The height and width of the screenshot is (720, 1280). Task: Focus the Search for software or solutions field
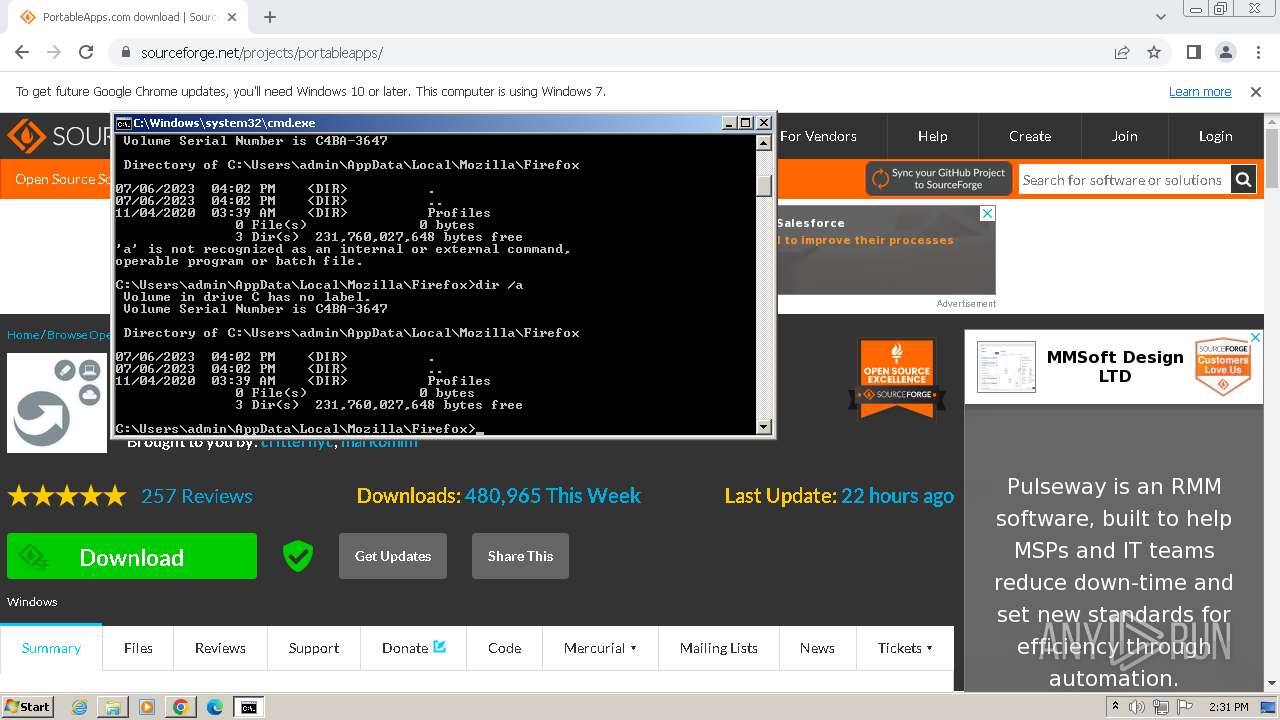click(1124, 180)
